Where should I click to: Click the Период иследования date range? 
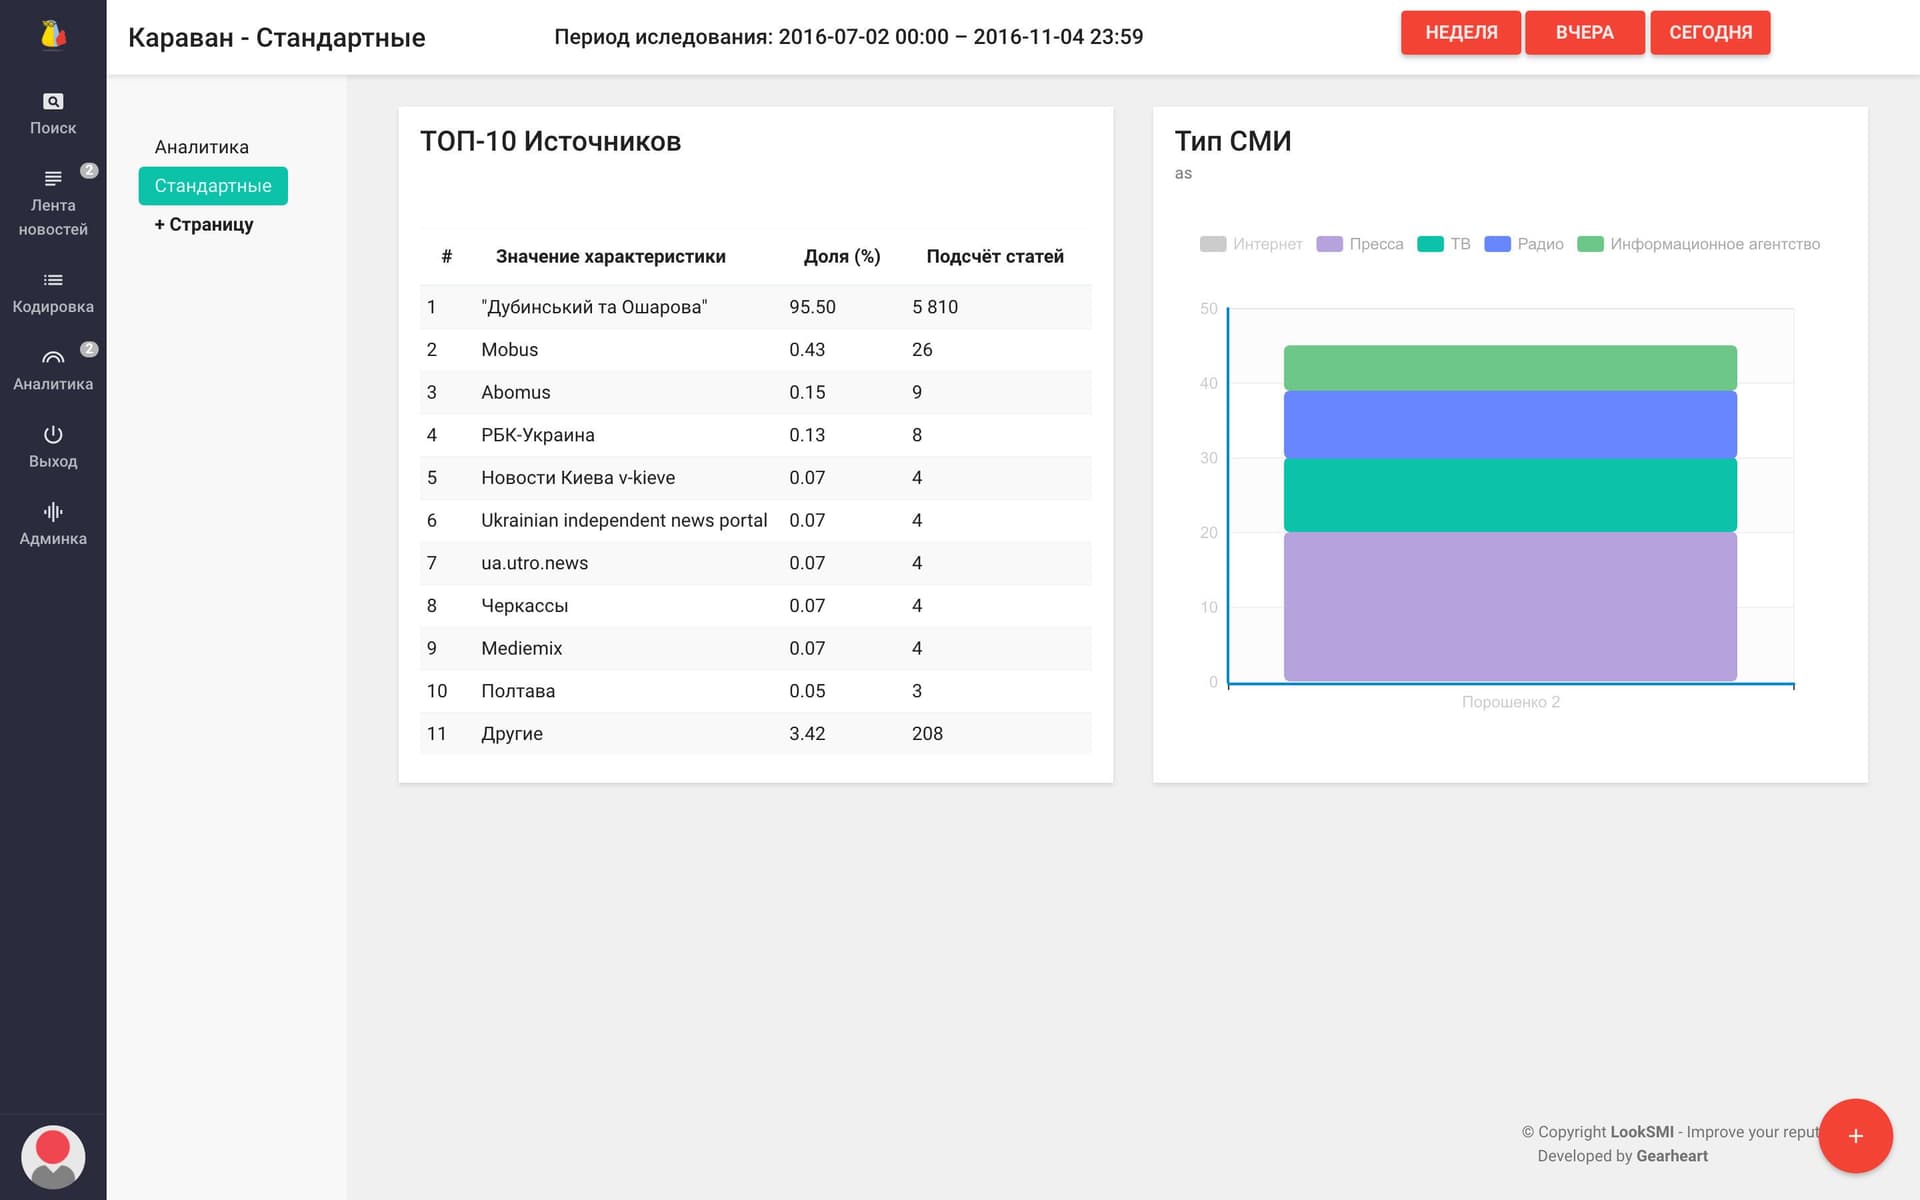848,37
